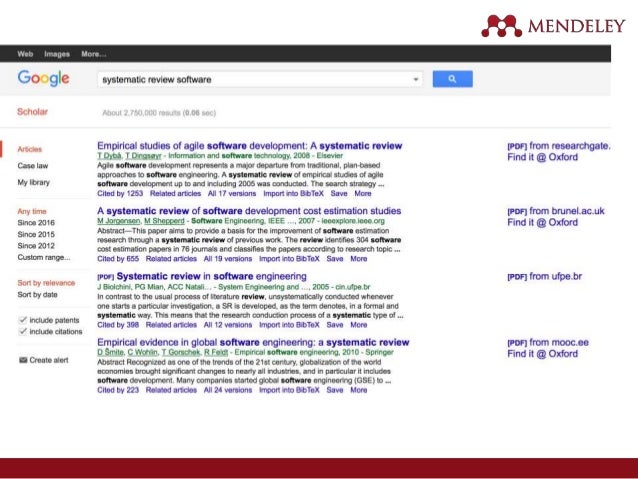Select Articles in the sidebar
The image size is (638, 479).
(x=30, y=149)
